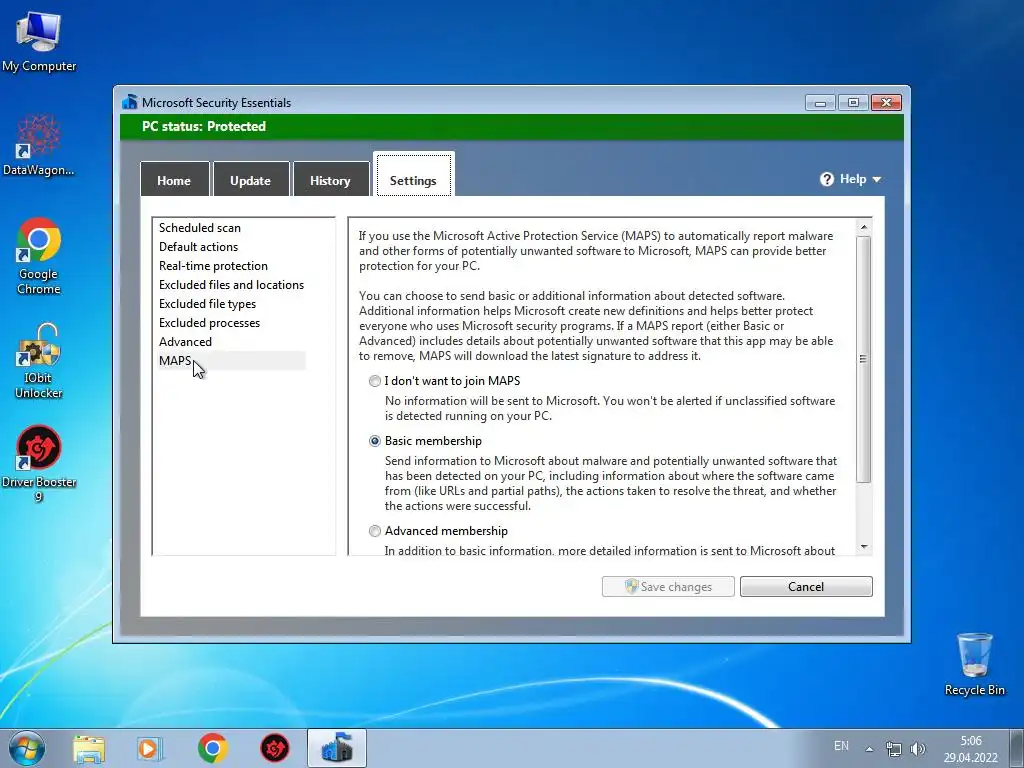Click the EN language indicator
1024x768 pixels.
pyautogui.click(x=841, y=746)
